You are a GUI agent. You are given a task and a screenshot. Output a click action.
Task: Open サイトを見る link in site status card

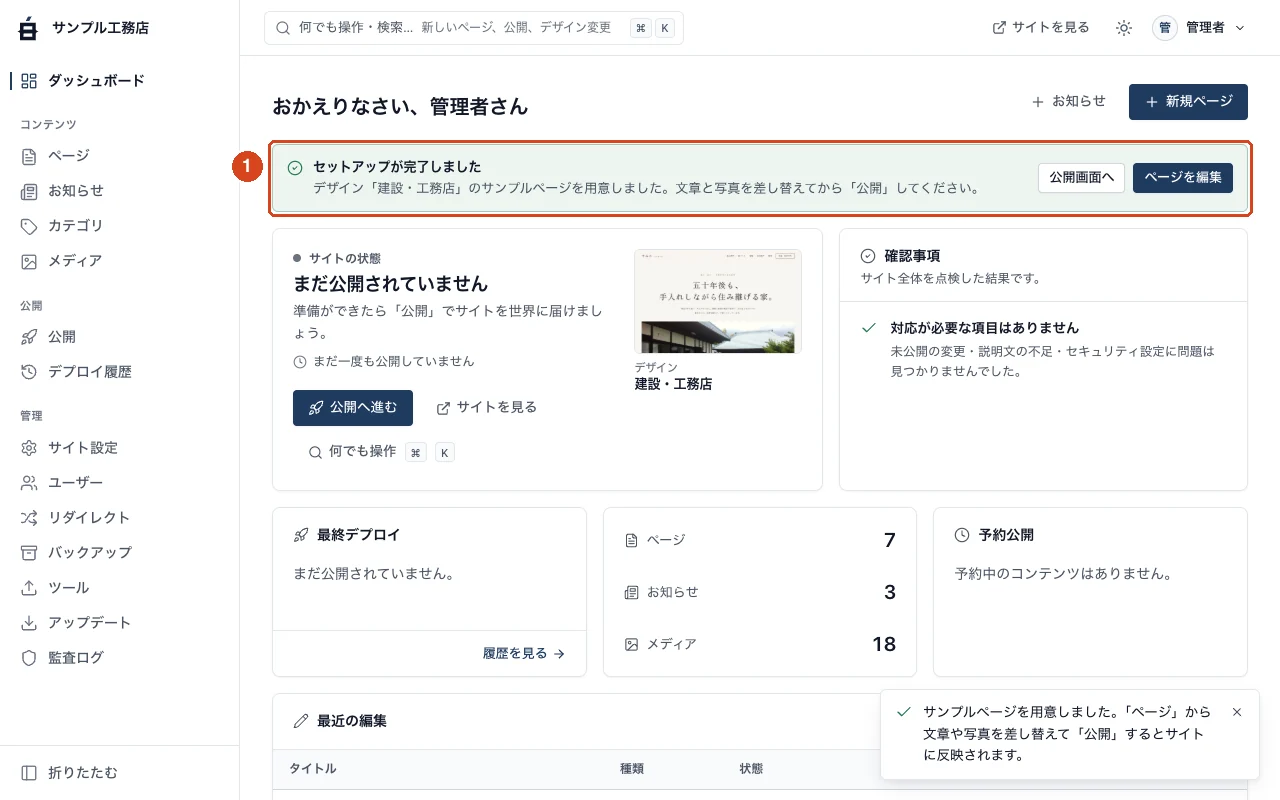point(487,408)
